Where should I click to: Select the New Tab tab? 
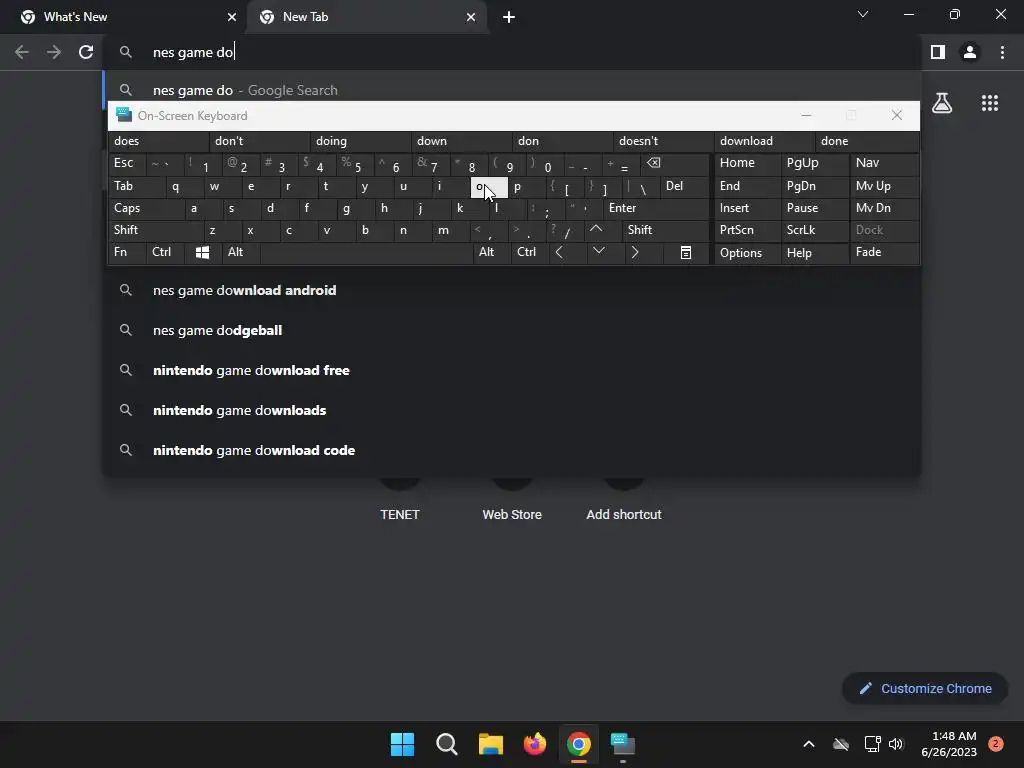366,17
